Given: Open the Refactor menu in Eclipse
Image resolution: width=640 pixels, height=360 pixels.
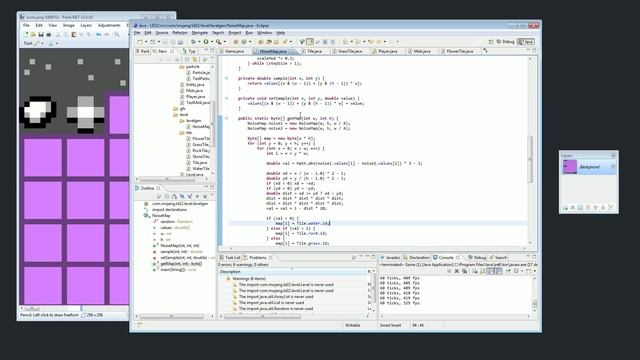Looking at the screenshot, I should coord(180,33).
